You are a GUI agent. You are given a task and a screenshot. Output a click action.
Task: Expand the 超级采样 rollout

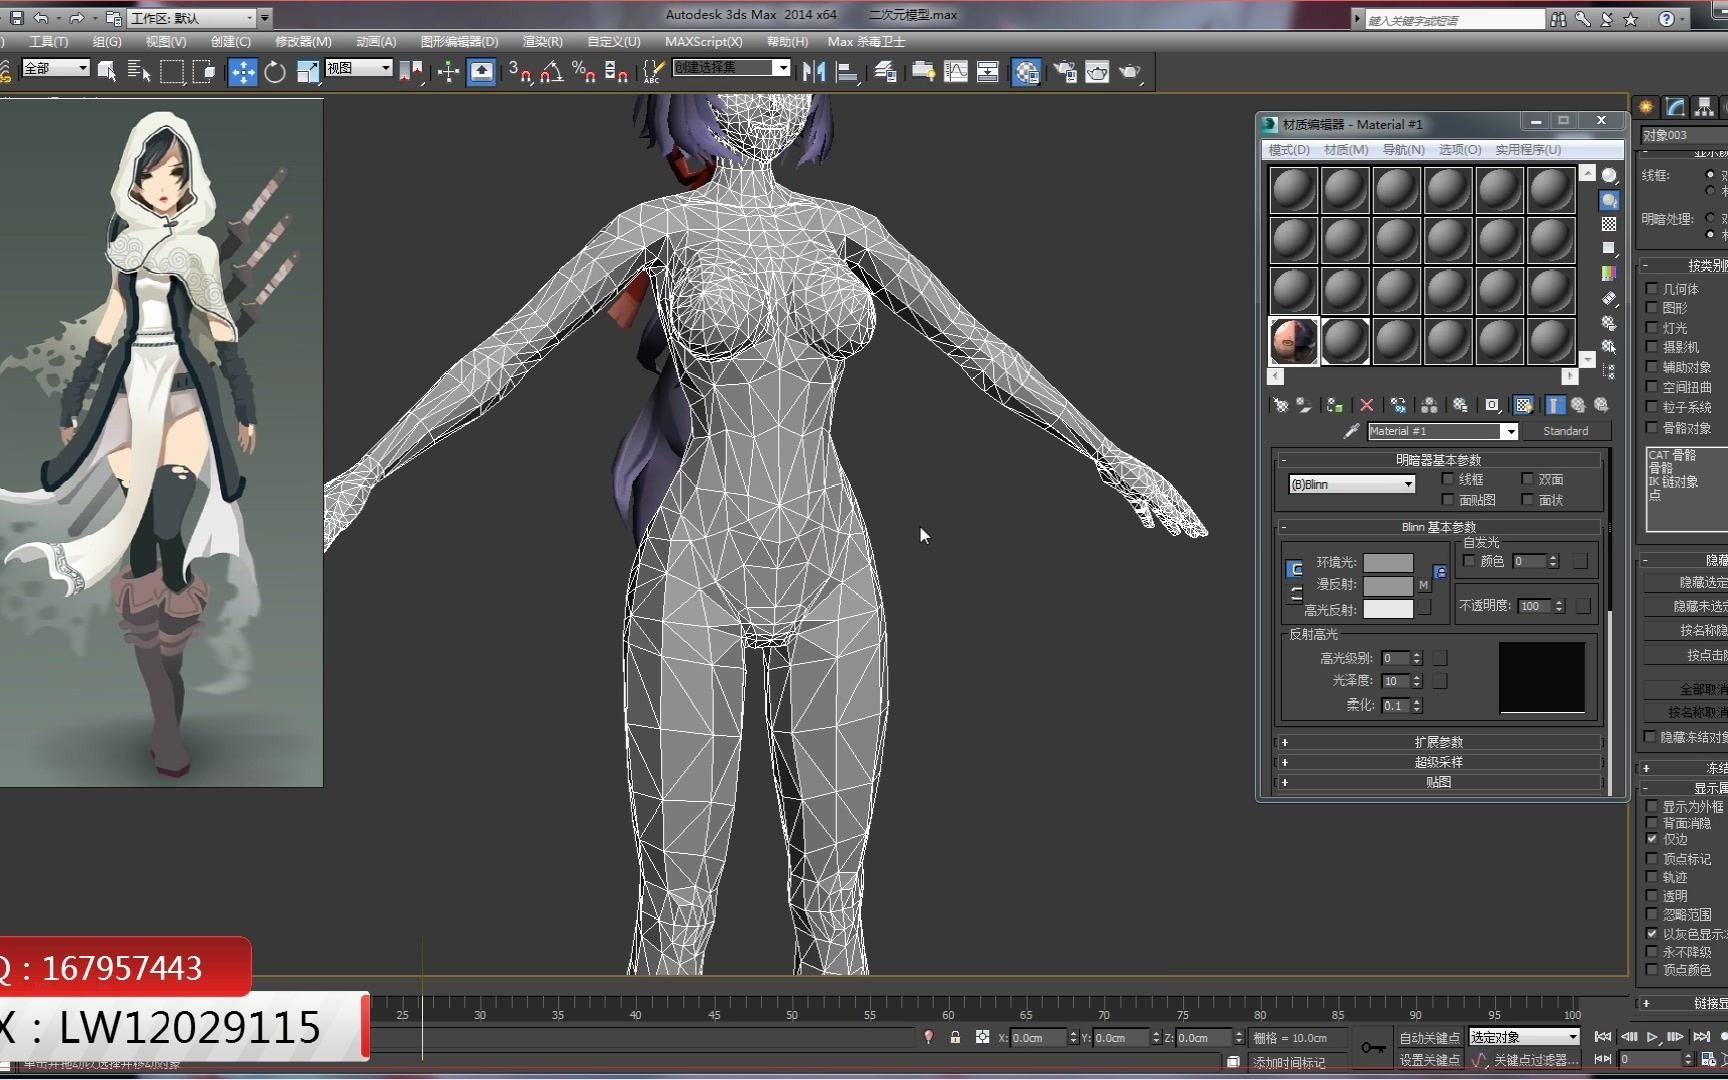tap(1439, 762)
